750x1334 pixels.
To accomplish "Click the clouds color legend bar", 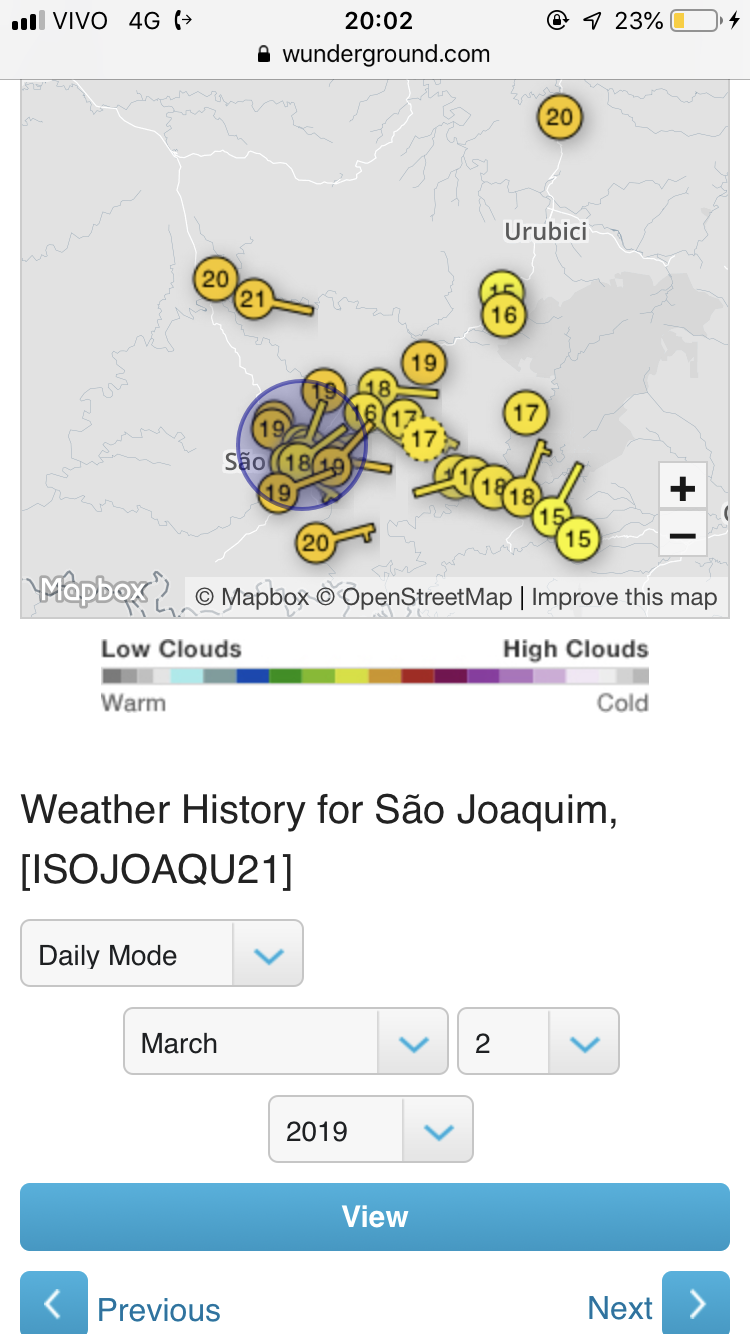I will [x=375, y=676].
